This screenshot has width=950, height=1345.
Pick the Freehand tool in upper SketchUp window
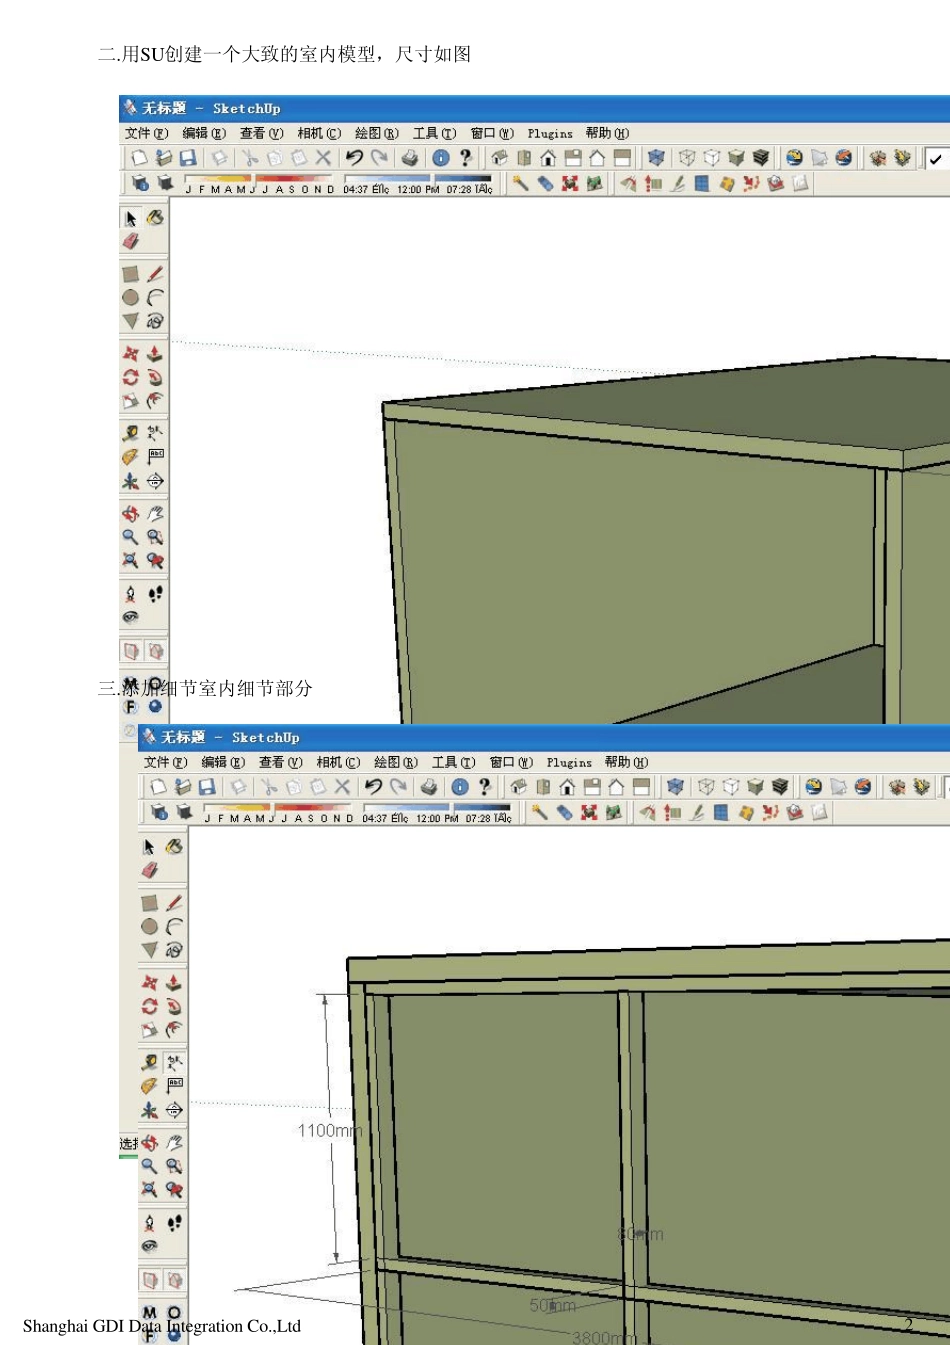[x=155, y=321]
